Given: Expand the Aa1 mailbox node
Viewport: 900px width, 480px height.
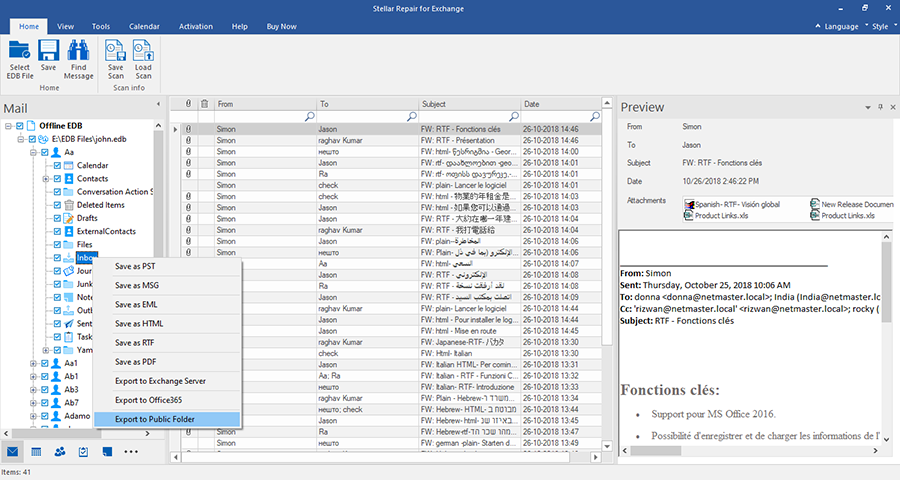Looking at the screenshot, I should [33, 363].
